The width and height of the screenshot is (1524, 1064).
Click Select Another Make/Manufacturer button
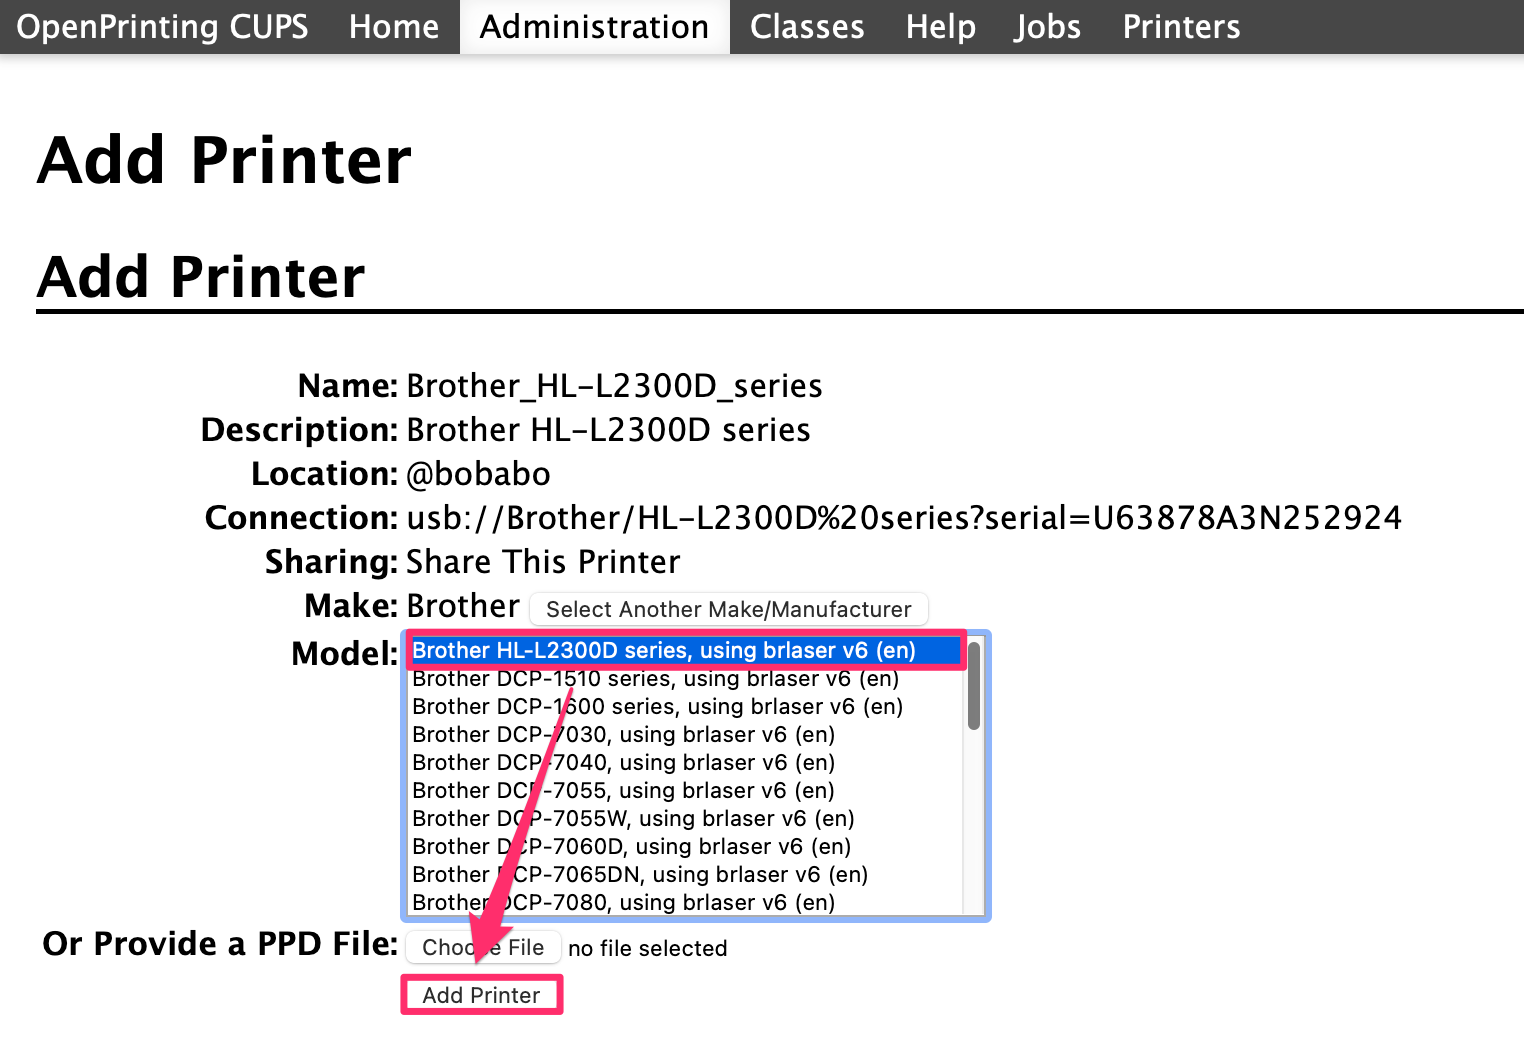[728, 609]
